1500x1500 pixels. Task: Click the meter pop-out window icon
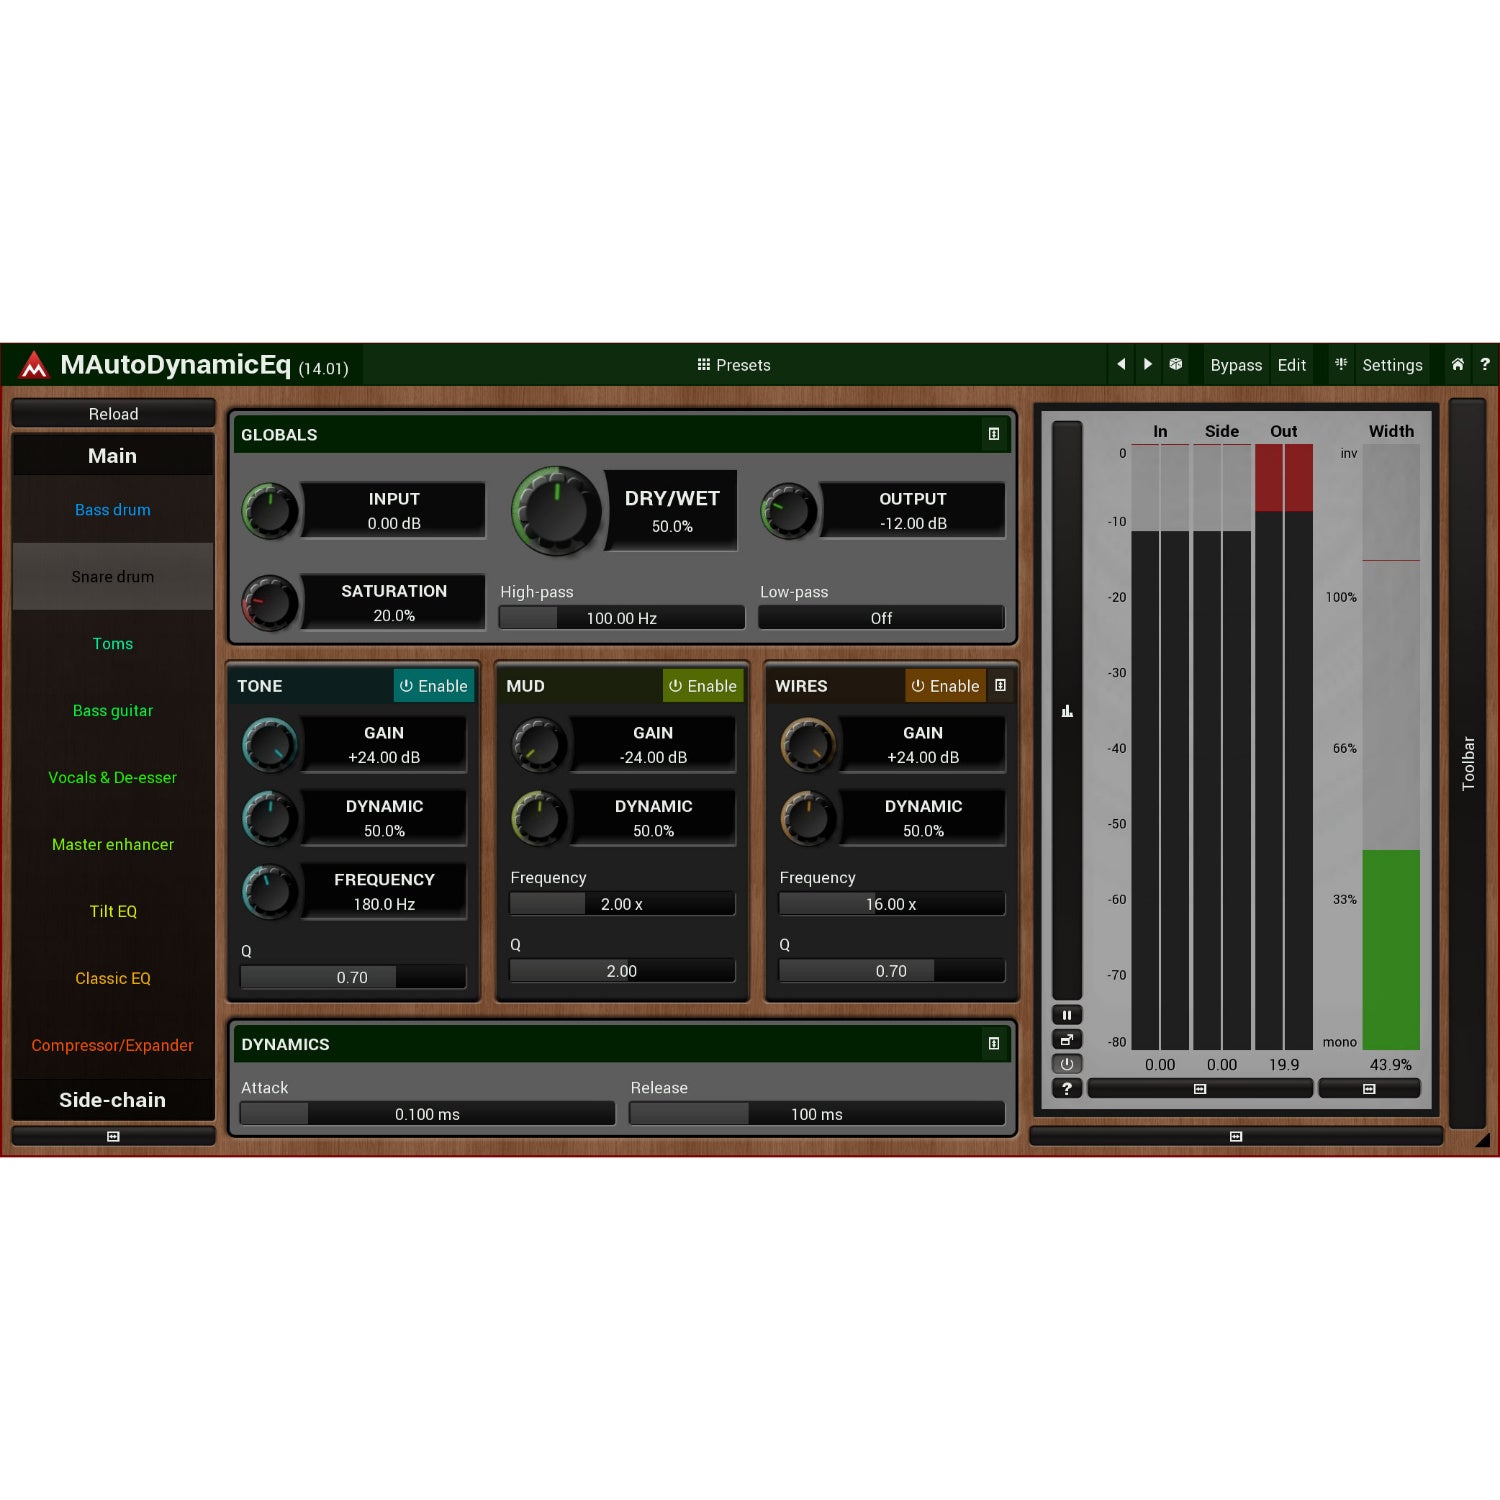[1067, 1040]
